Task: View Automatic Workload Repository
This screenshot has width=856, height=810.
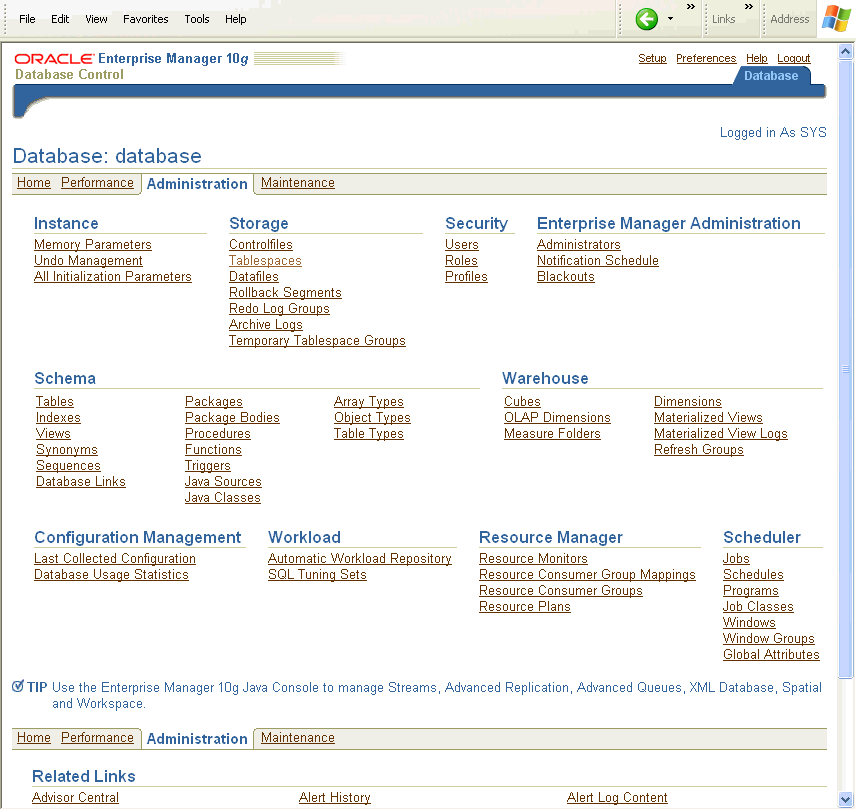Action: [x=360, y=559]
